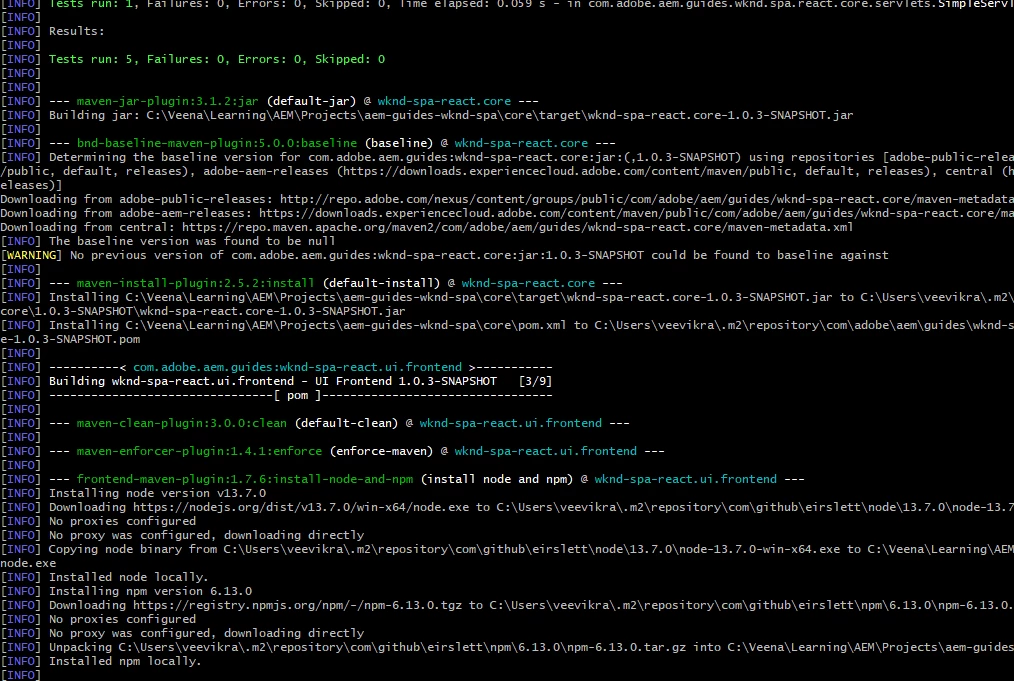Click the nodejs.org download URL line
This screenshot has height=681, width=1014.
[531, 508]
